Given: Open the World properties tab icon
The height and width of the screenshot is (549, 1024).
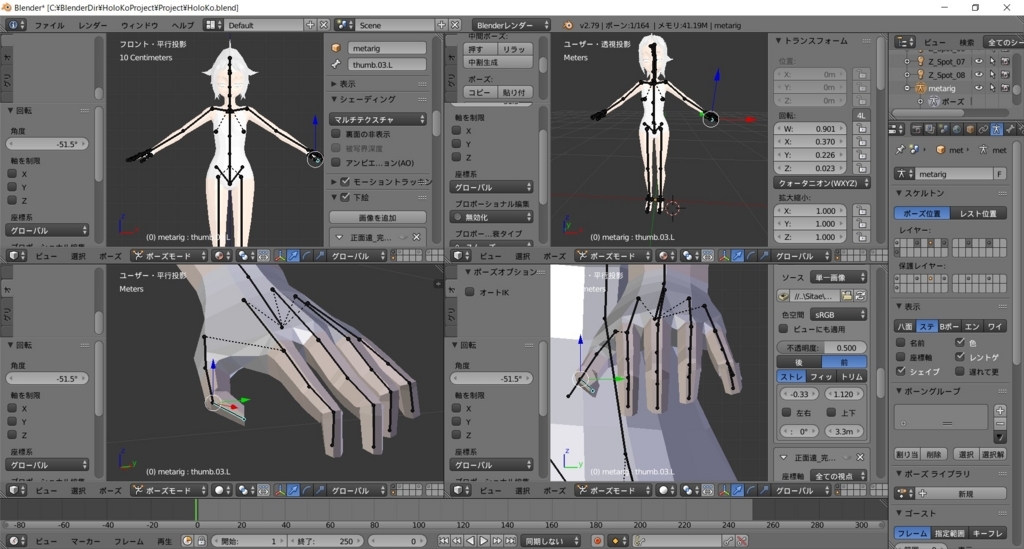Looking at the screenshot, I should tap(957, 129).
